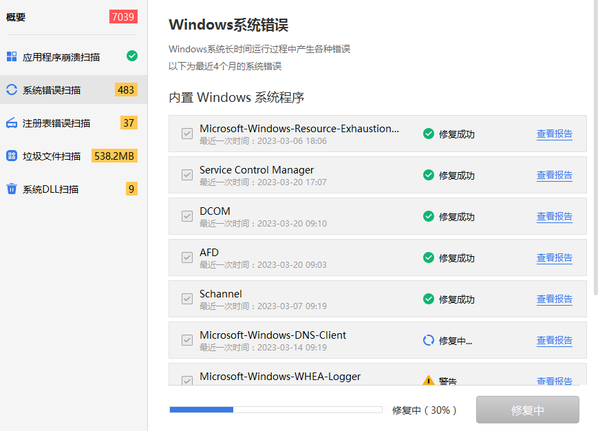Select the 注册表错误扫描 sidebar item
Viewport: 600px width, 431px height.
56,123
